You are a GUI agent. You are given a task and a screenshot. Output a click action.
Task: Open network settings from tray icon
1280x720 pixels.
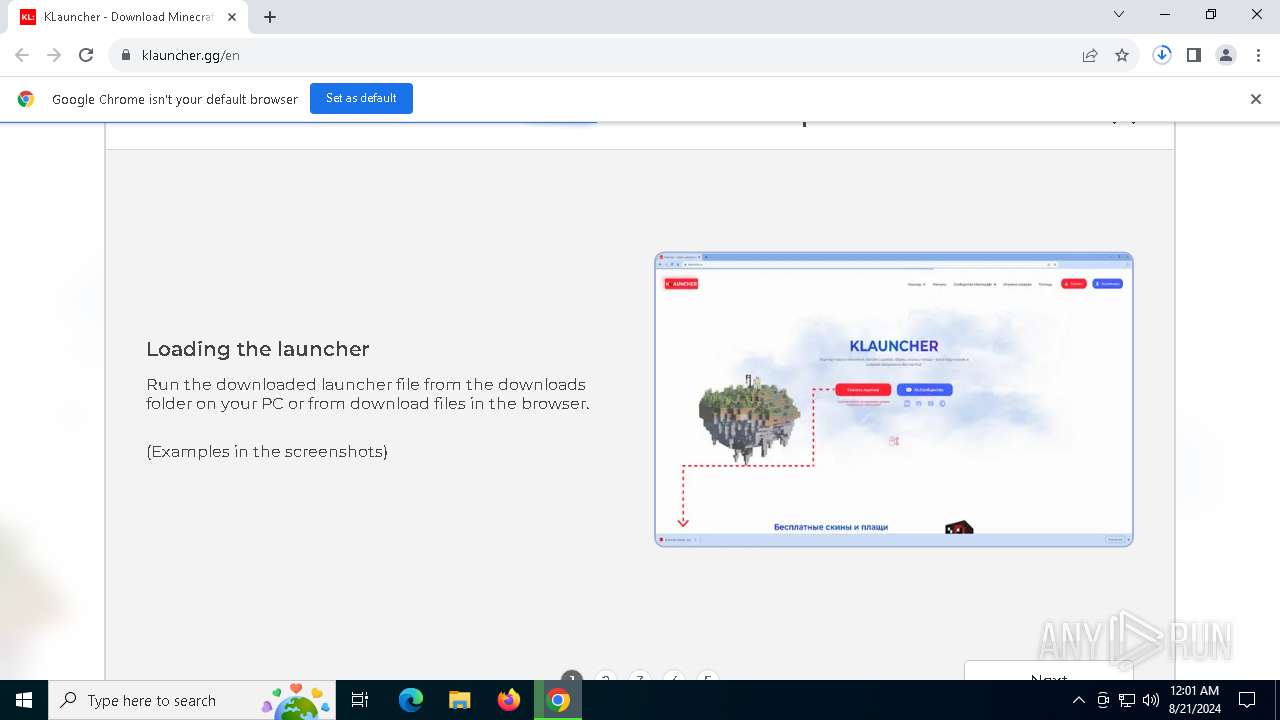click(x=1127, y=700)
